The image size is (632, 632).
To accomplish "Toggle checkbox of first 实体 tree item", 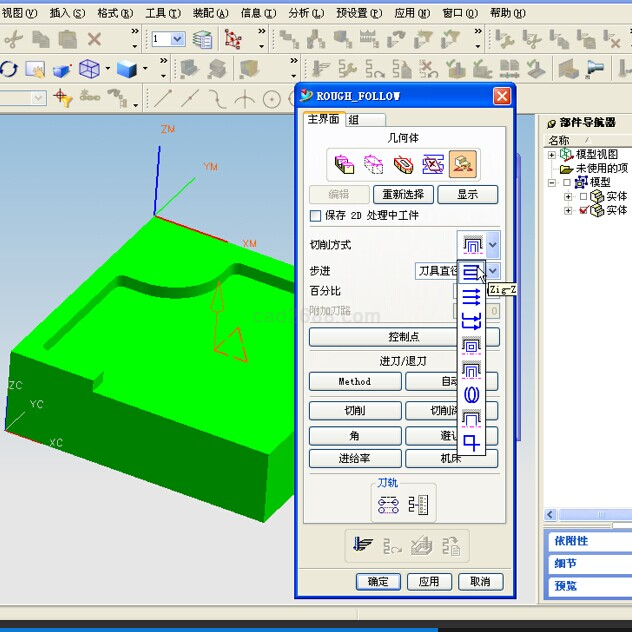I will click(x=583, y=196).
